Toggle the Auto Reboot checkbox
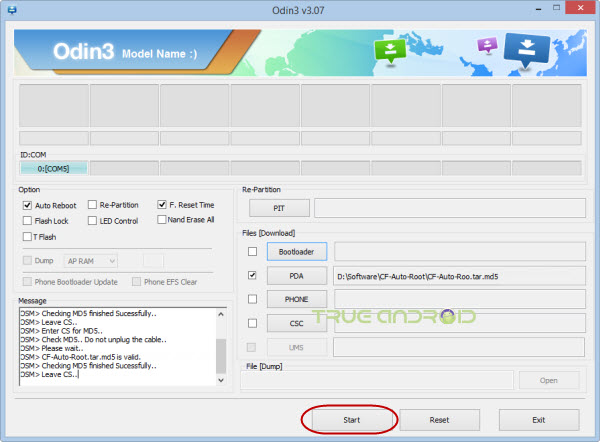The image size is (600, 442). point(27,206)
